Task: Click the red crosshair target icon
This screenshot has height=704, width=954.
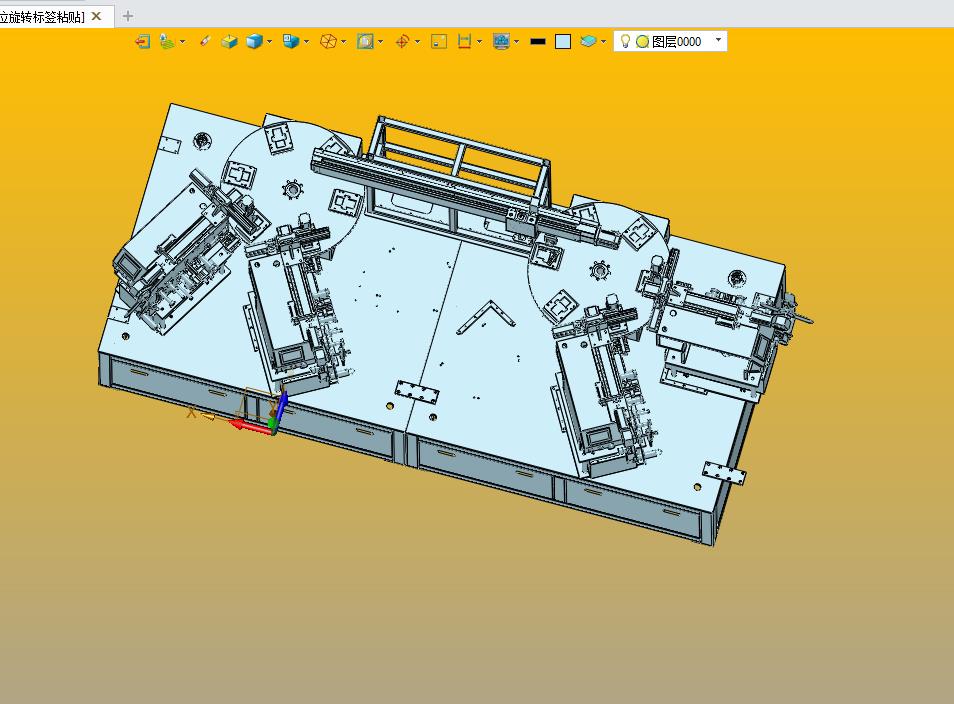Action: 402,41
